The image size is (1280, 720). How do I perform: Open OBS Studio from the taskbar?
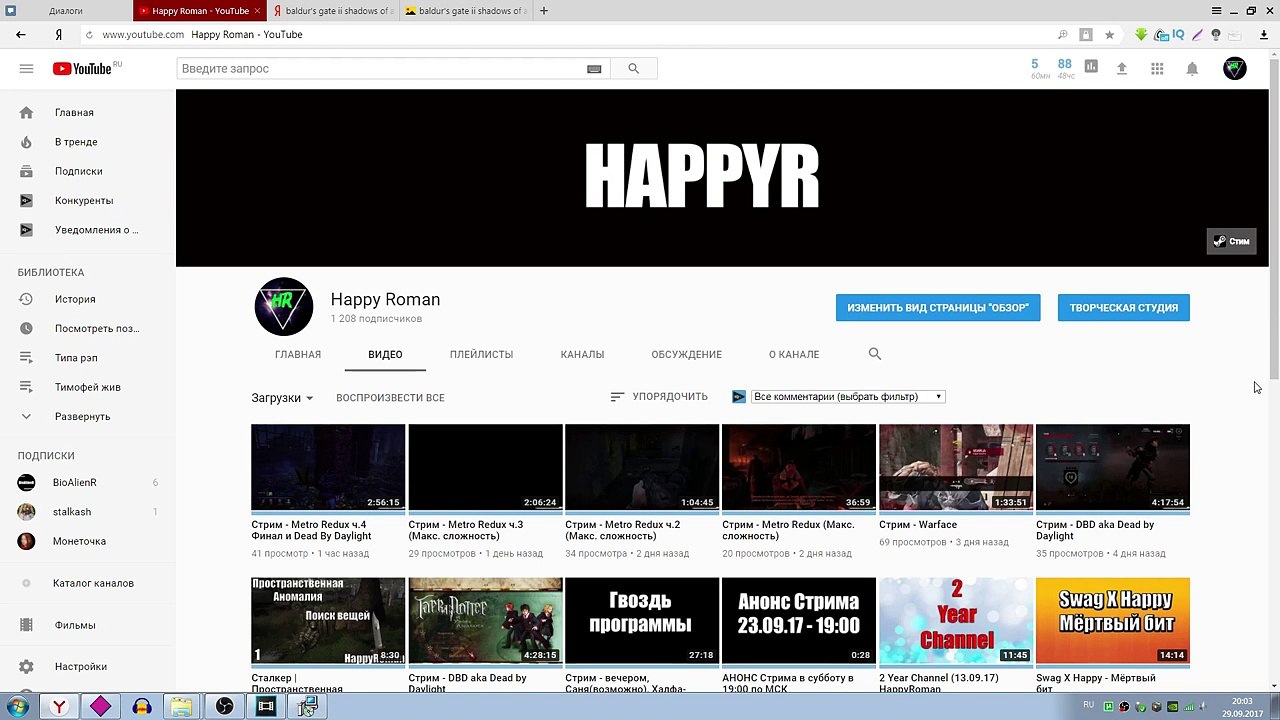click(225, 707)
